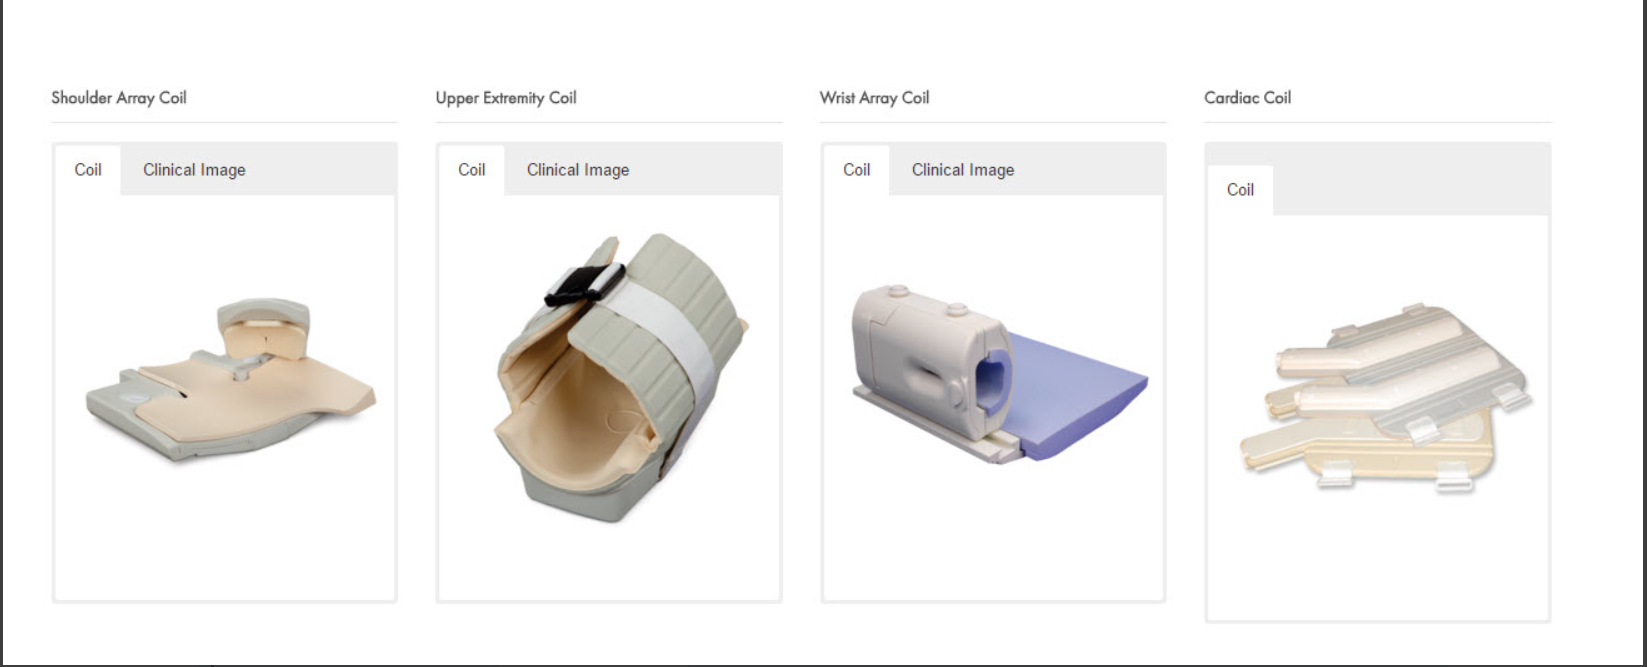Screen dimensions: 1647x667
Task: Click the Shoulder Array Coil product photo
Action: (x=231, y=380)
